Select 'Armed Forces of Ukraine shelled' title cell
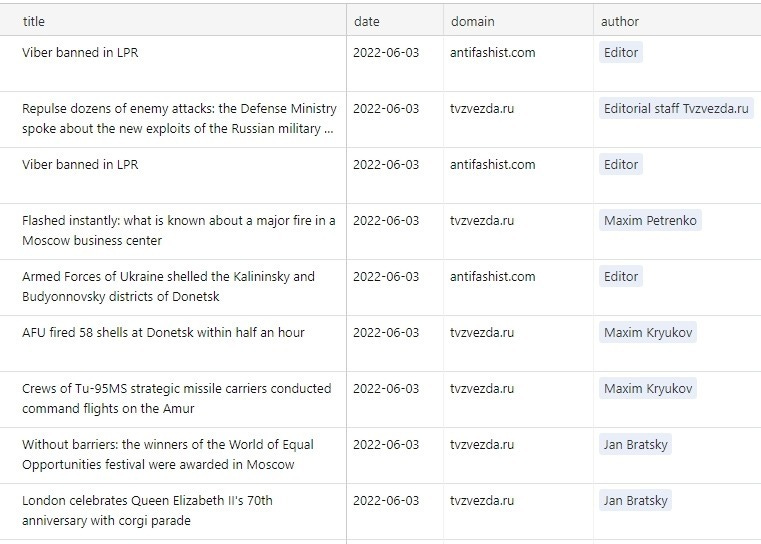Image resolution: width=761 pixels, height=544 pixels. pos(168,286)
